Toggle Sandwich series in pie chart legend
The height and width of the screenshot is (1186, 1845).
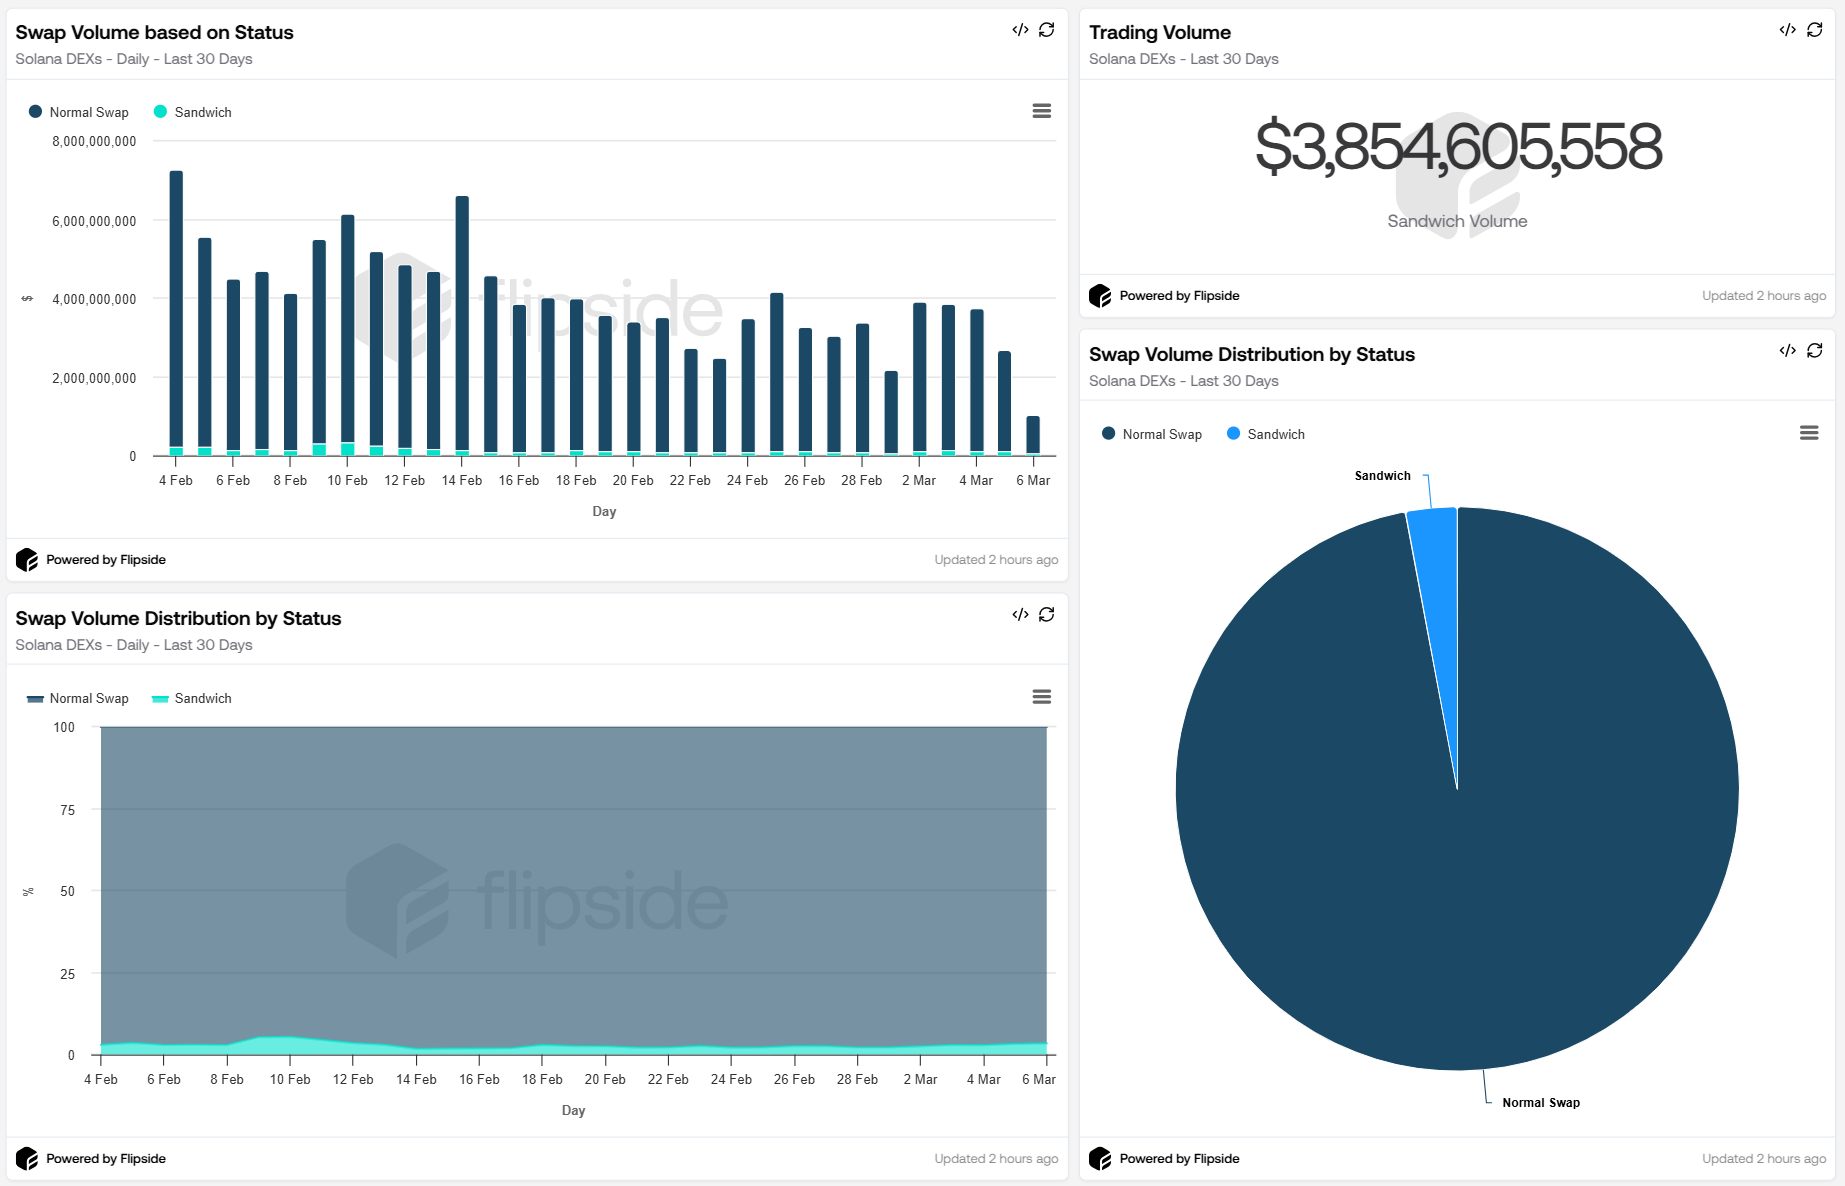(1275, 435)
